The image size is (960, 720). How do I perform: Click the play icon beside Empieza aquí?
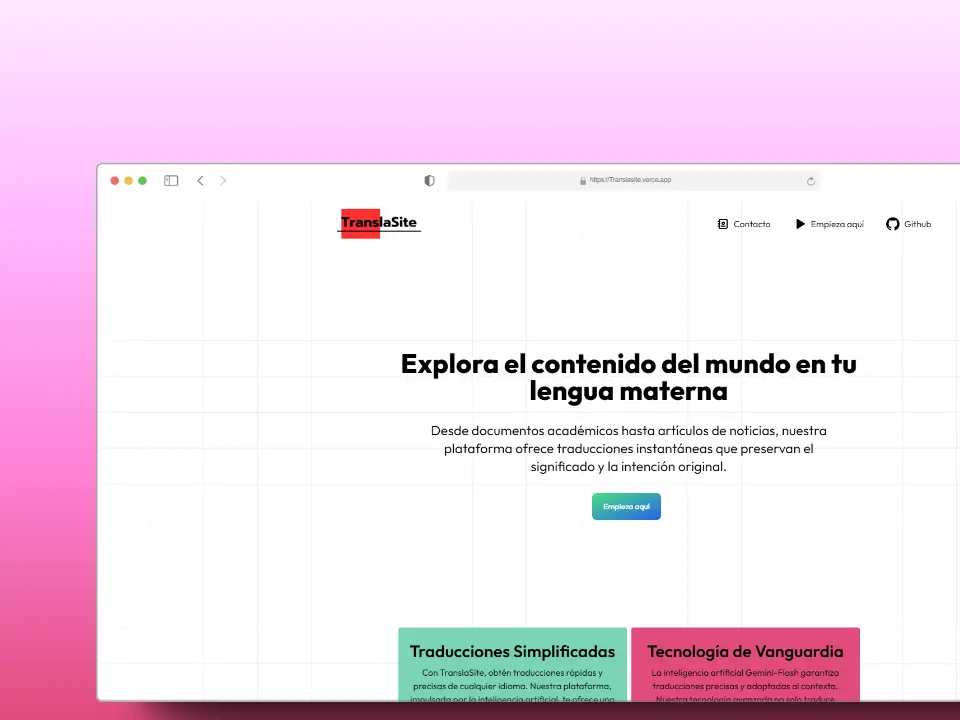800,224
